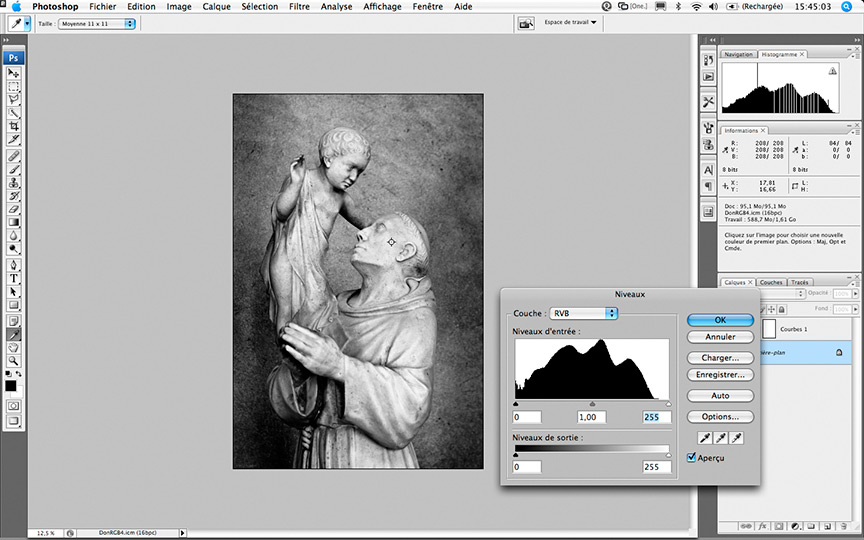
Task: Open the Couche RVB channel dropdown
Action: pyautogui.click(x=584, y=313)
